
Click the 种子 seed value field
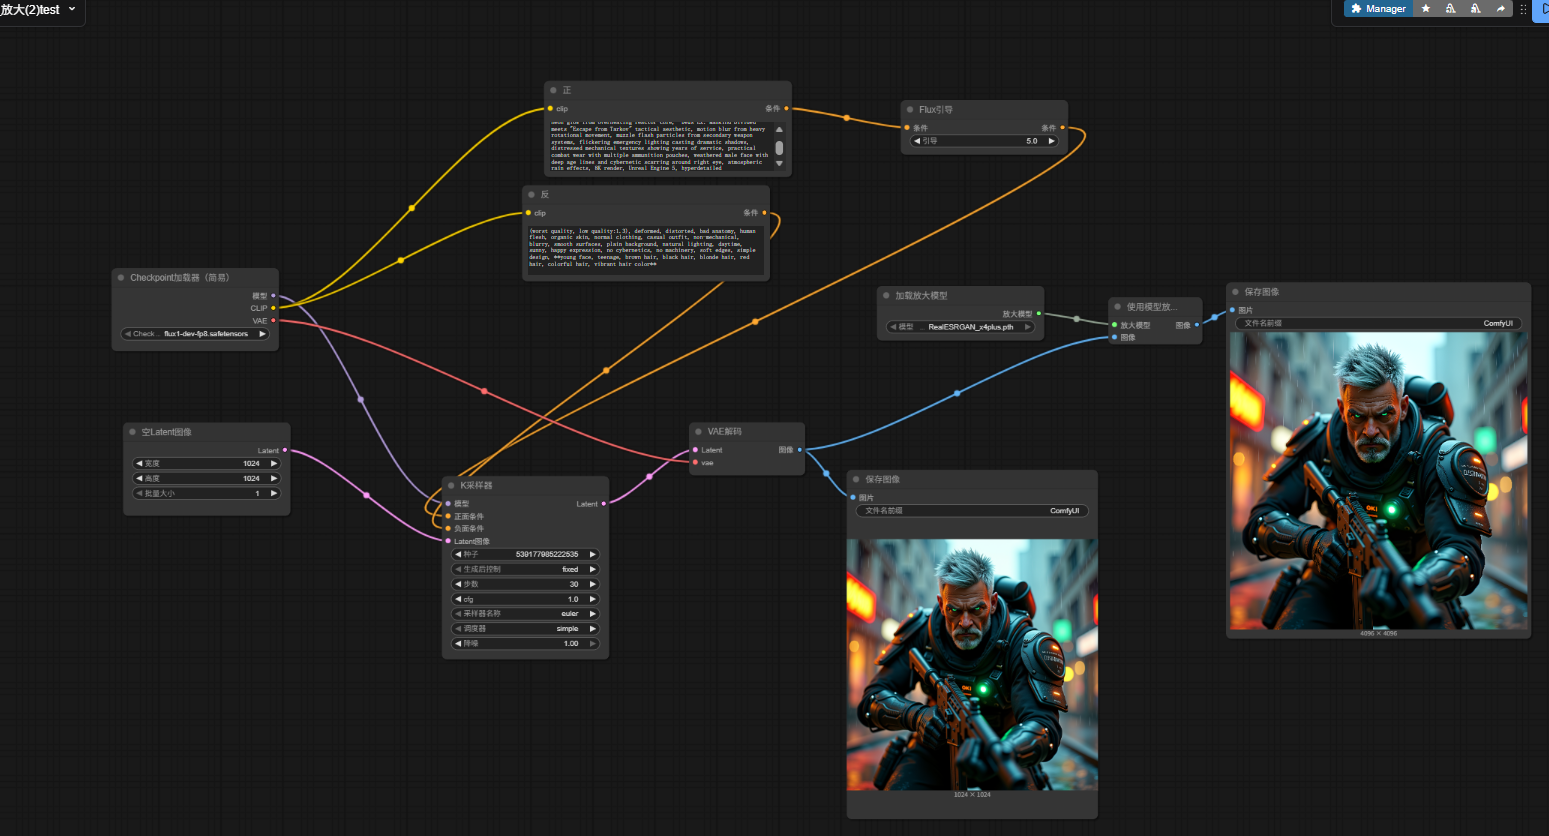pyautogui.click(x=525, y=554)
